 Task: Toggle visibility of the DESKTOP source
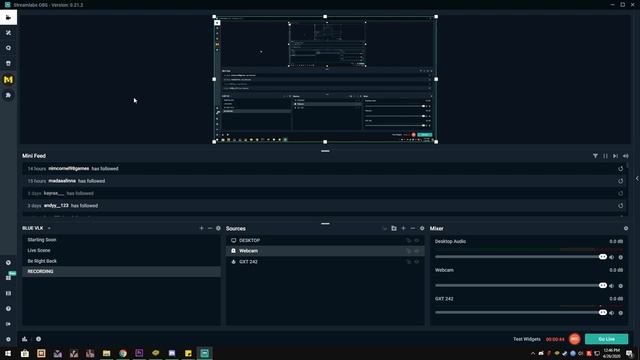(x=417, y=240)
